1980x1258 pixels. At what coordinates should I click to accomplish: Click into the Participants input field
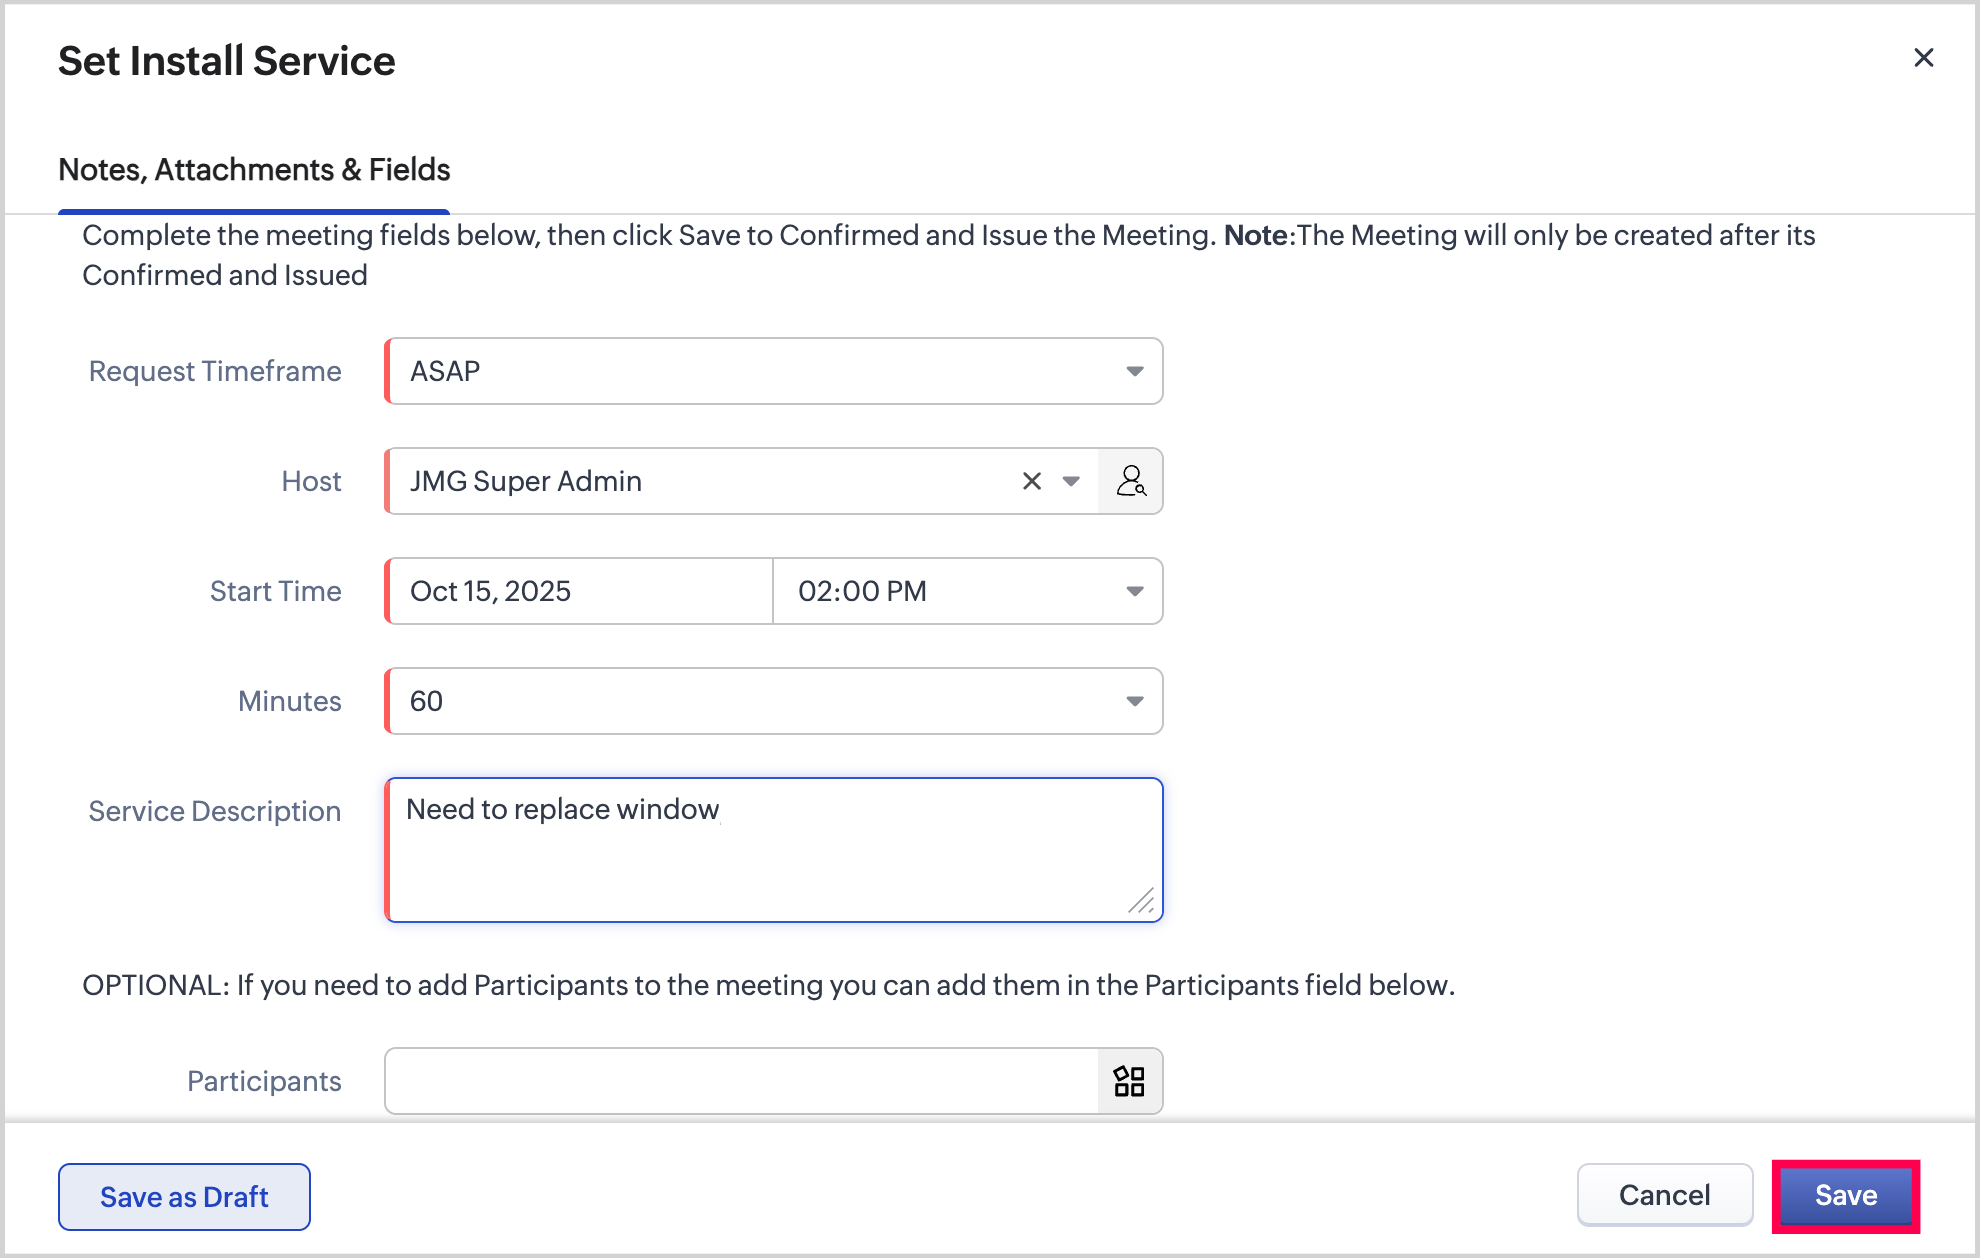[x=740, y=1081]
